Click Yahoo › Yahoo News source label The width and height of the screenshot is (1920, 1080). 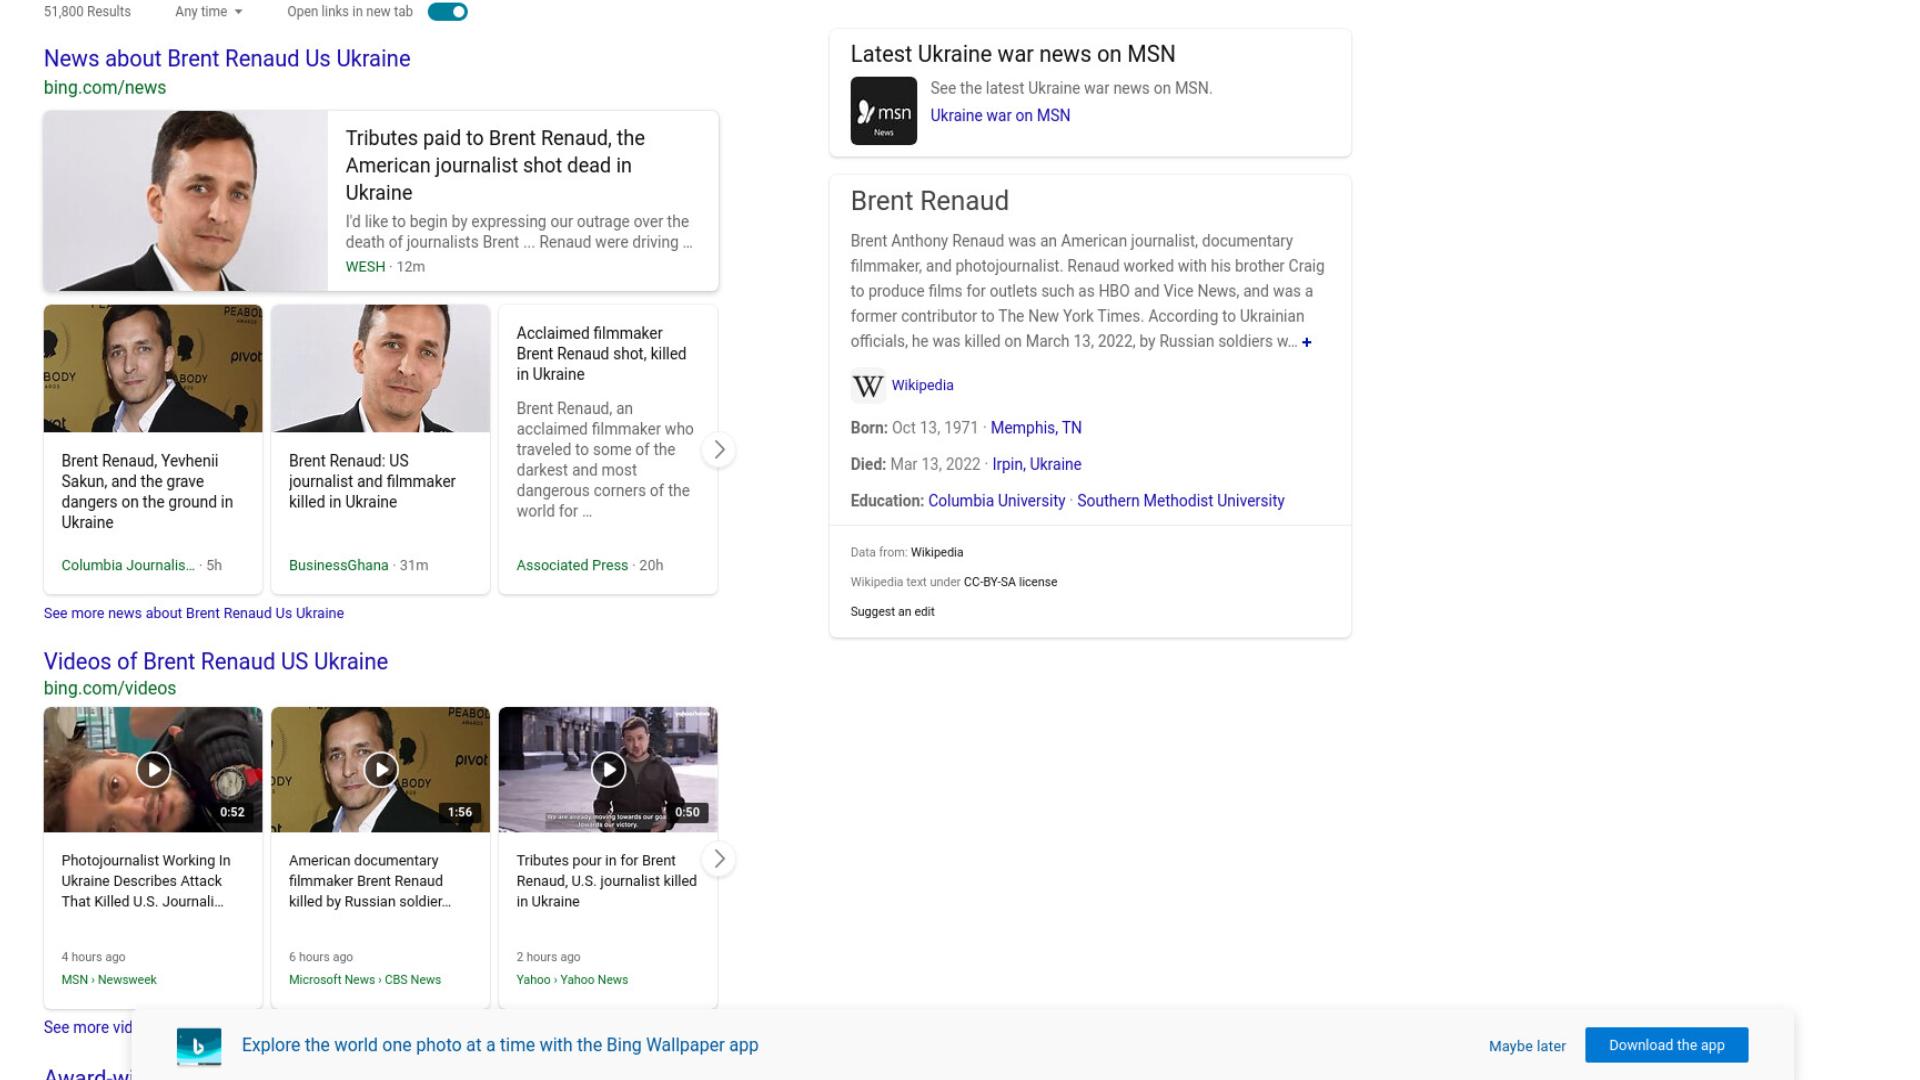pos(572,980)
